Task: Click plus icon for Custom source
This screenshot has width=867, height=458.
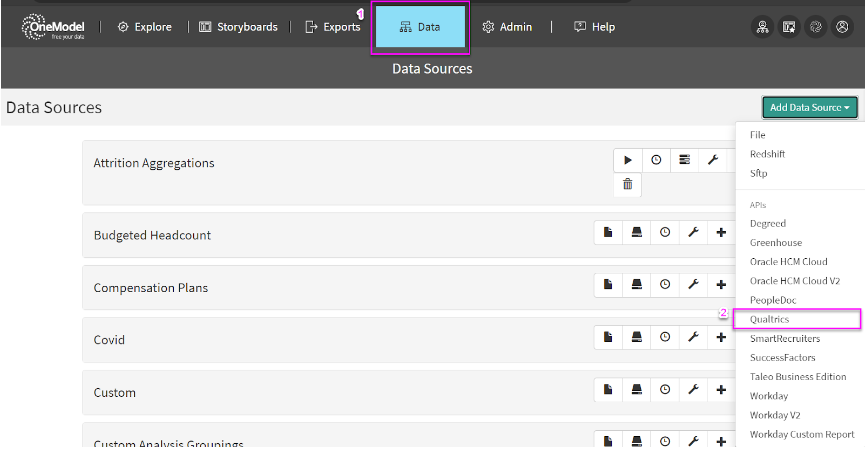Action: [x=721, y=389]
